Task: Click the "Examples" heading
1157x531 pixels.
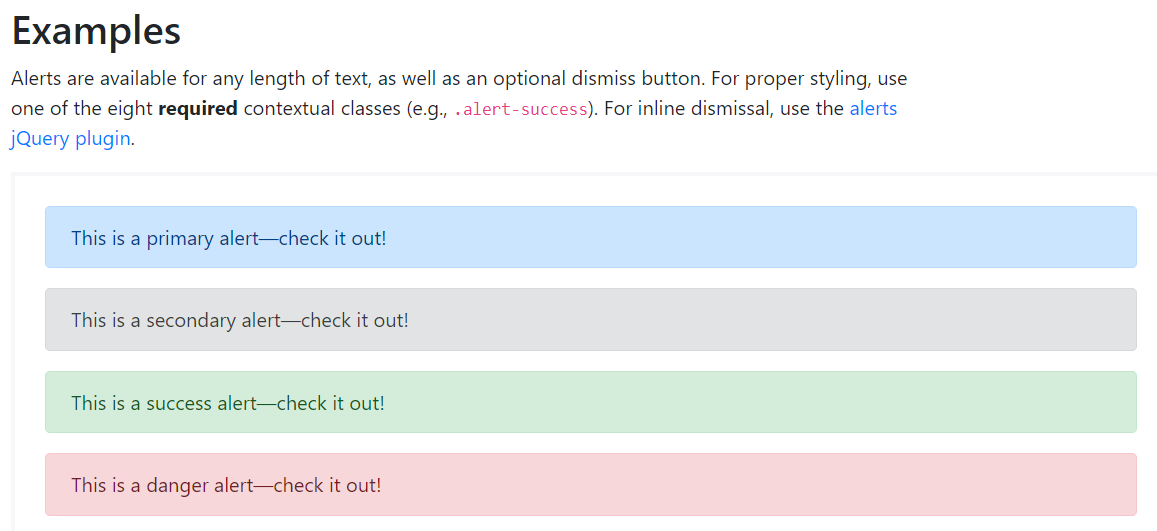Action: pyautogui.click(x=96, y=31)
